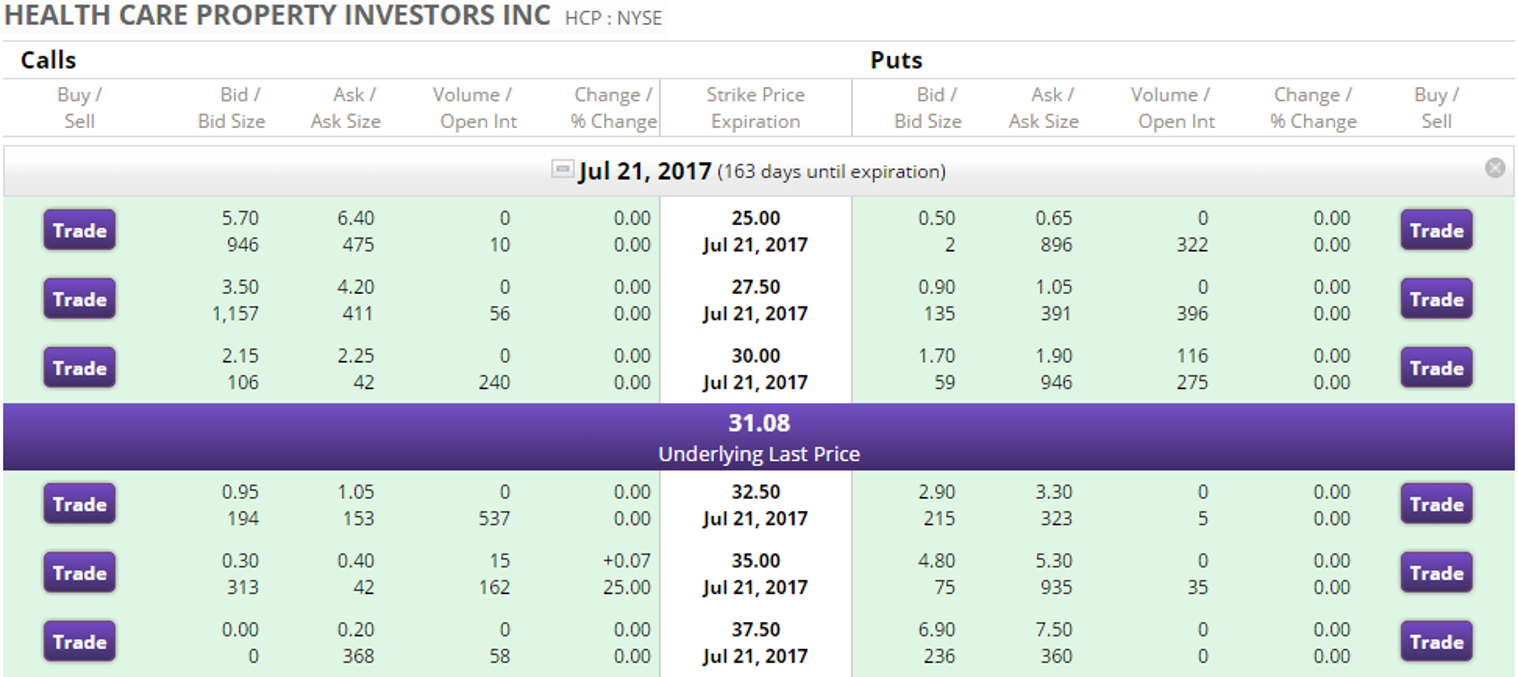Click the 31.08 Underlying Last Price bar
Screen dimensions: 1518x677
click(759, 437)
